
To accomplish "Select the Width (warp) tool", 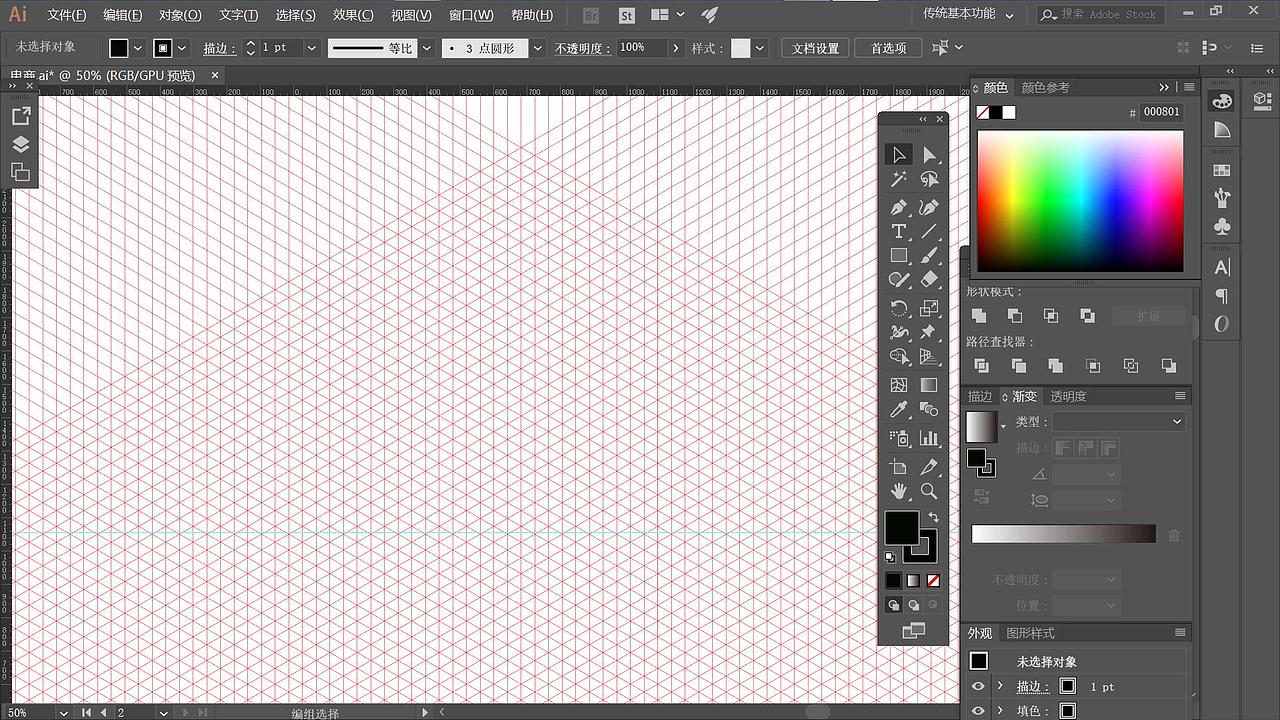I will tap(898, 332).
